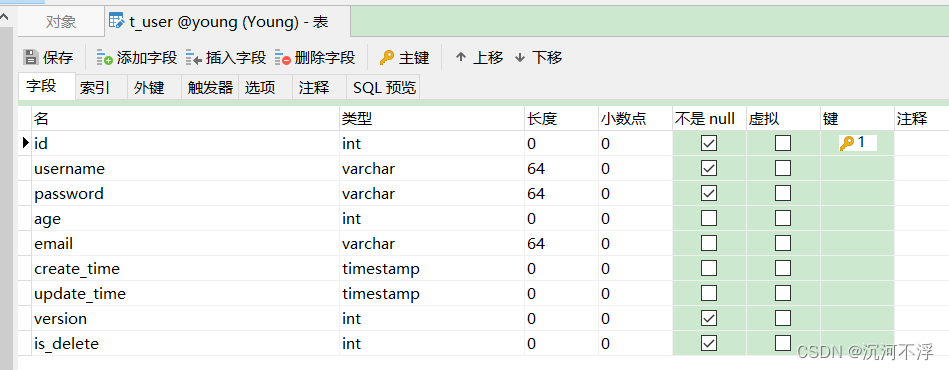Screen dimensions: 949x370
Task: Click the Name (名) column header
Action: 185,119
